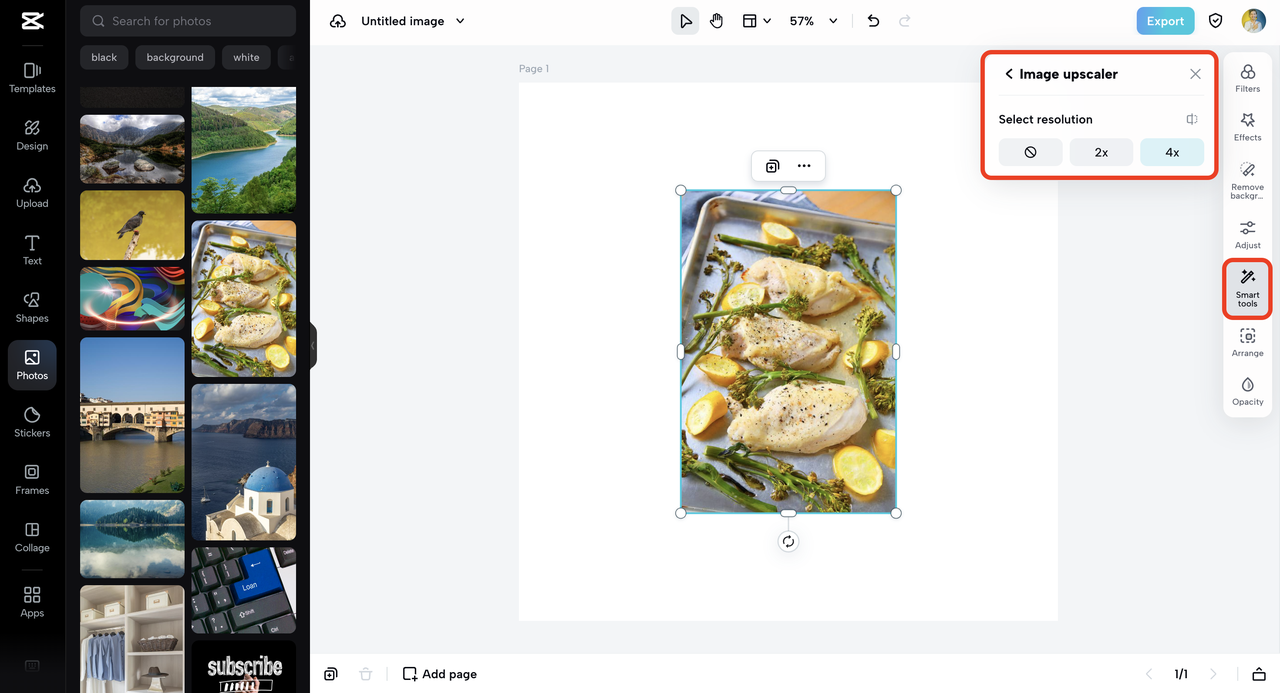Click the Export button
Viewport: 1280px width, 693px height.
1165,21
